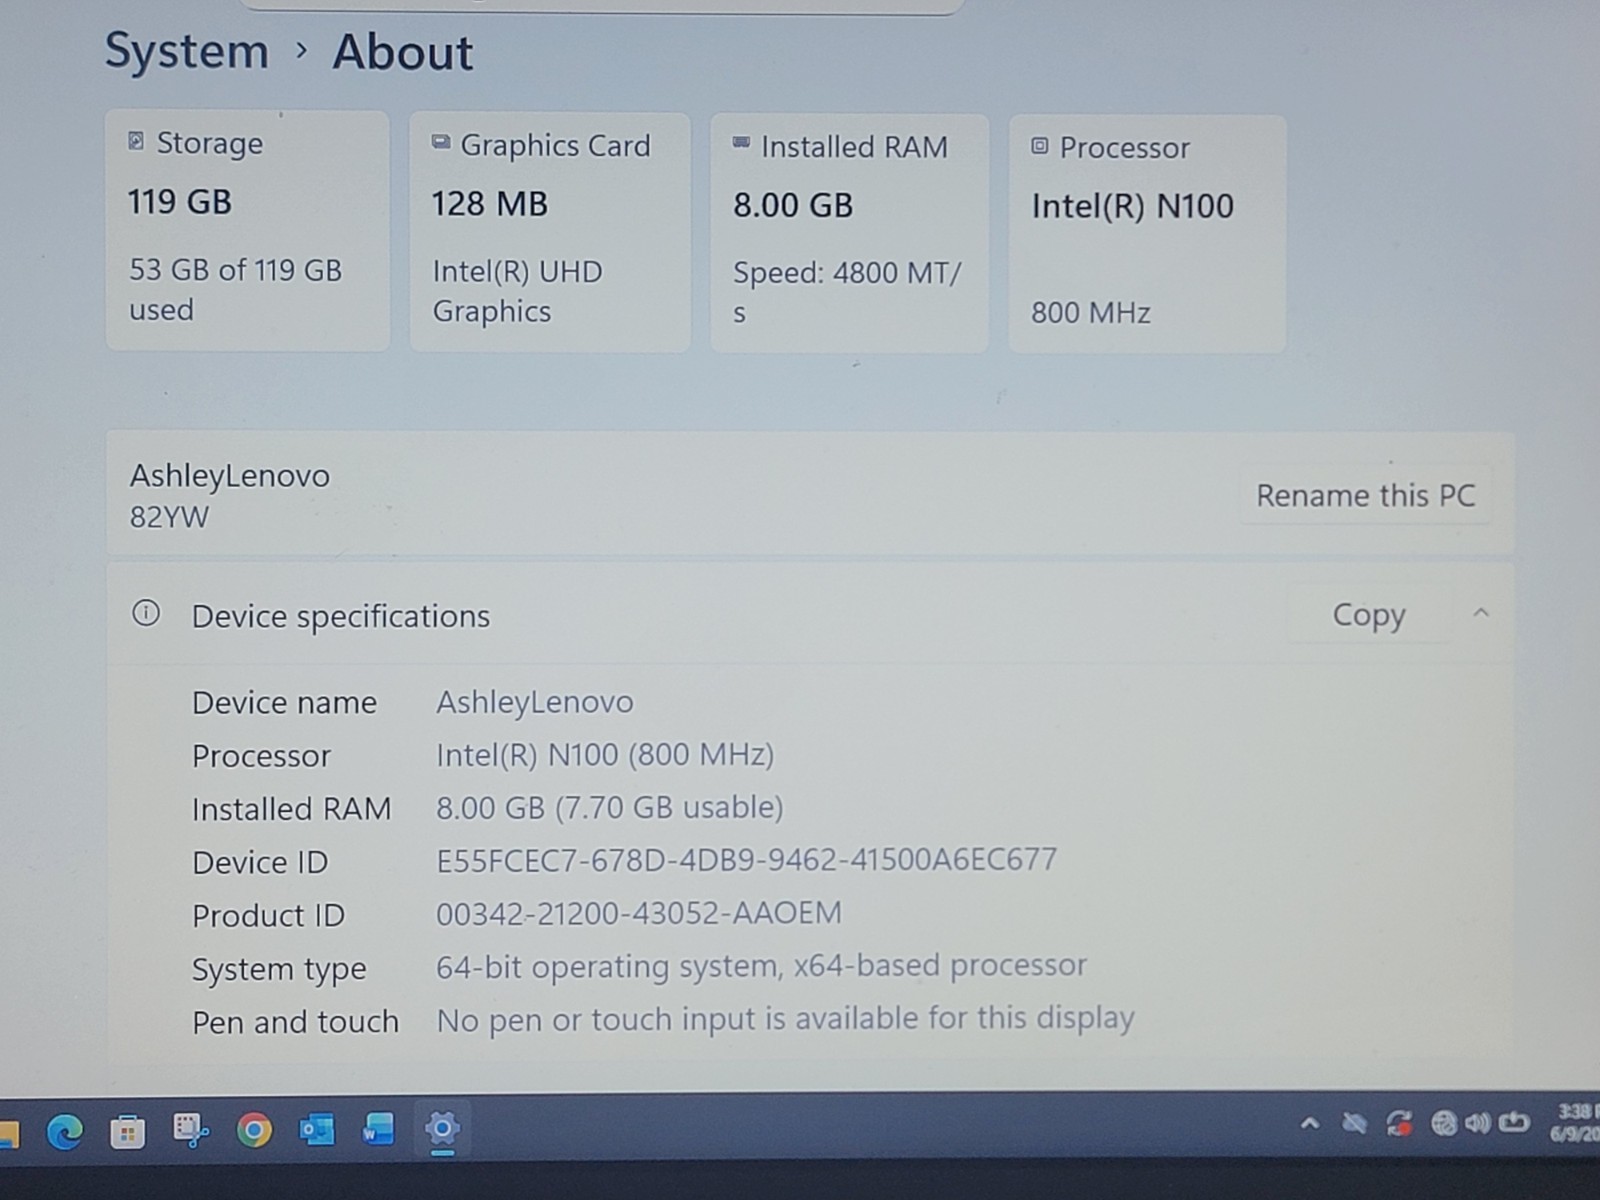Open File Explorer from the taskbar edge
This screenshot has height=1200, width=1600.
[x=8, y=1134]
